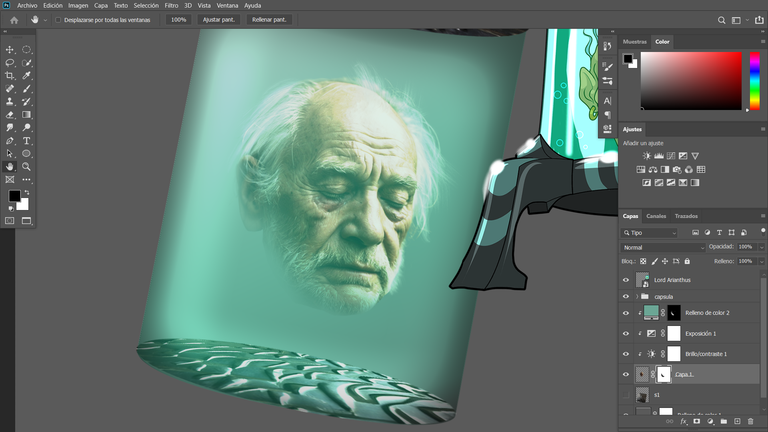Open the Color panel options menu
This screenshot has width=768, height=432.
763,42
